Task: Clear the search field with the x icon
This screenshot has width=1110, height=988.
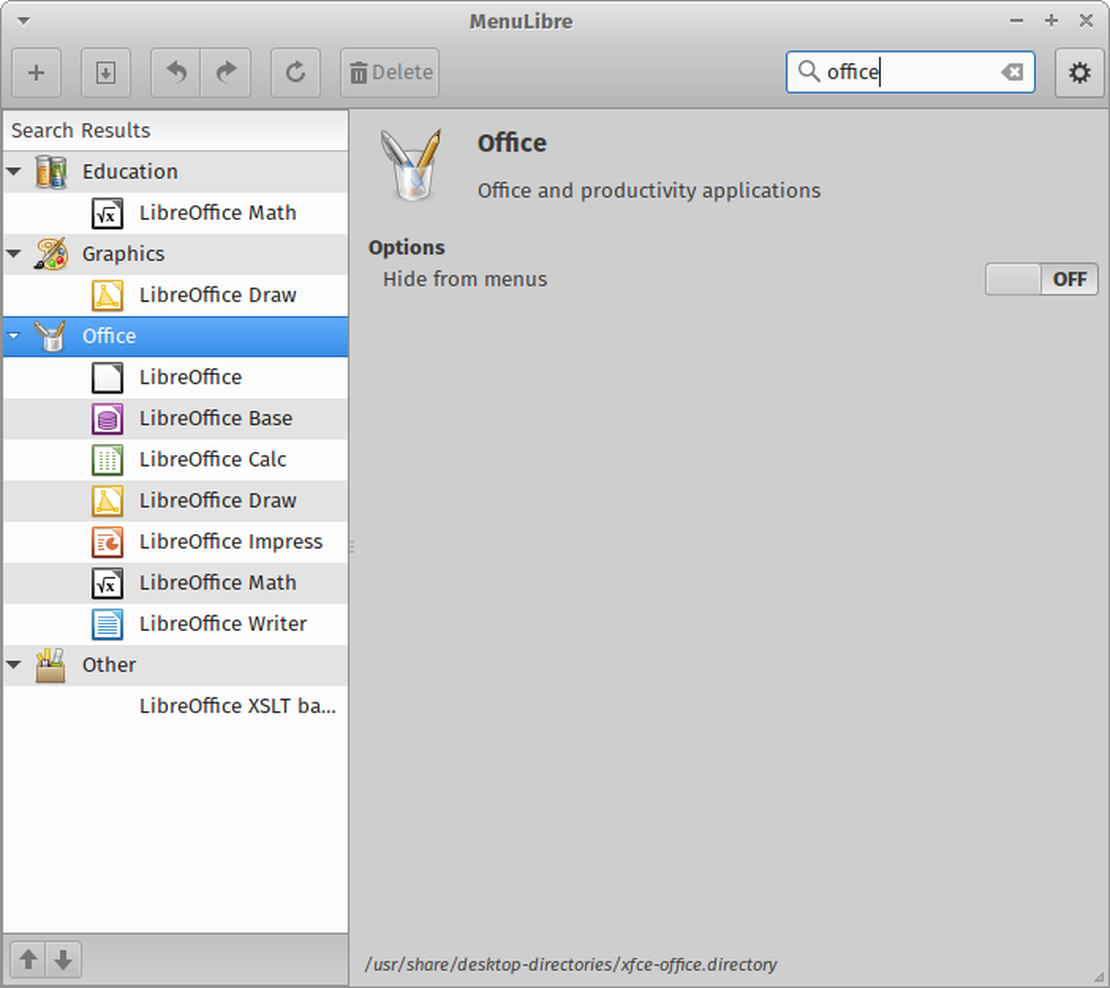Action: 1012,72
